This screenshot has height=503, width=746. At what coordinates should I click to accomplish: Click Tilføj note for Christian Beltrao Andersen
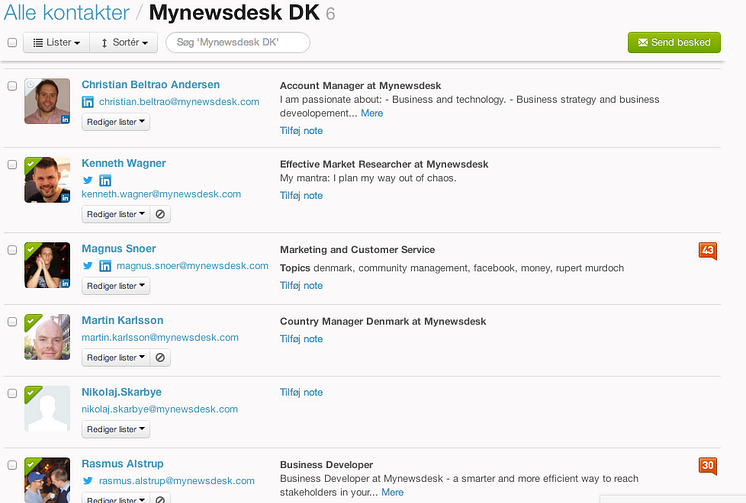coord(301,131)
